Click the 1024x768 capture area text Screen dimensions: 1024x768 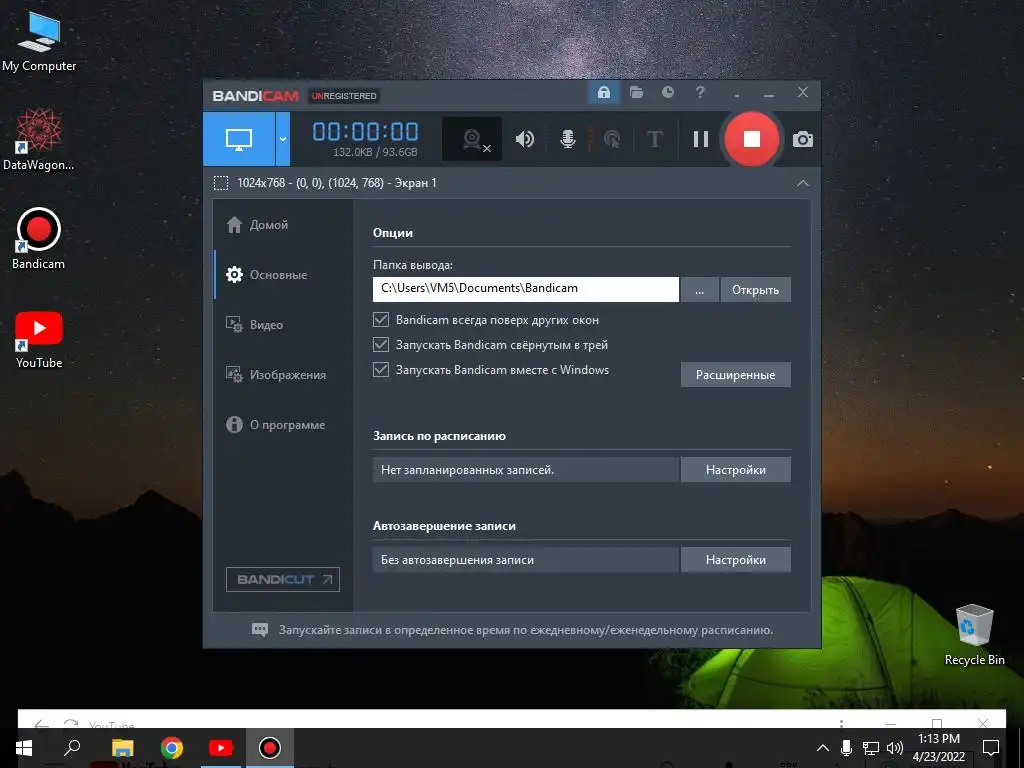[x=336, y=183]
